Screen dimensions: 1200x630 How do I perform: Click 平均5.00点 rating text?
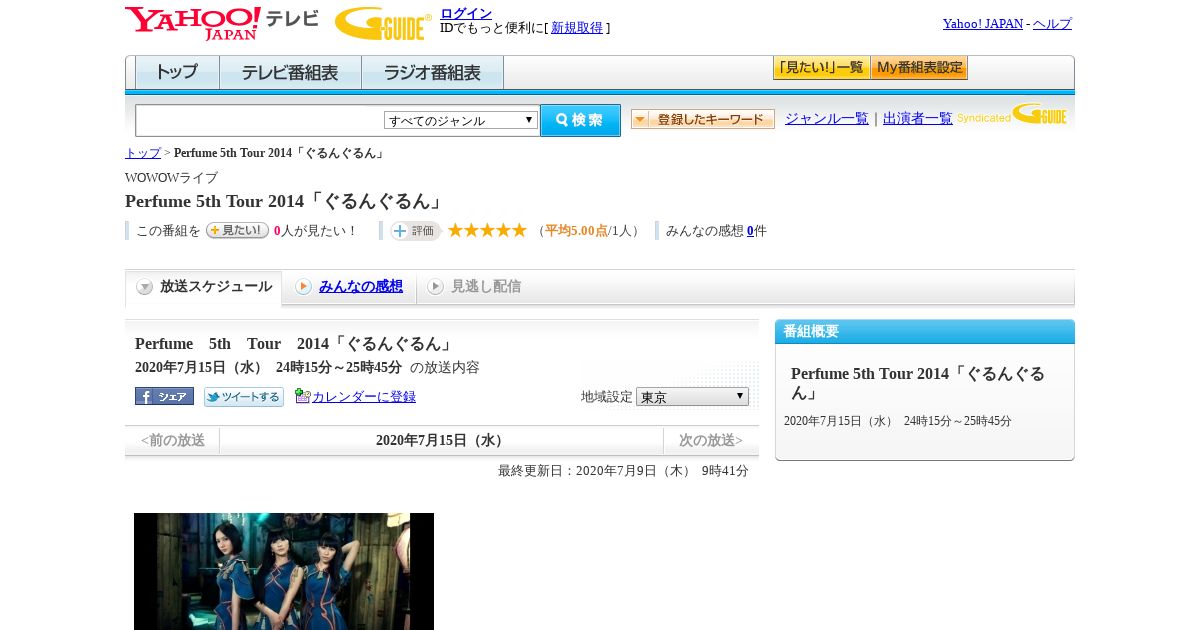[576, 231]
